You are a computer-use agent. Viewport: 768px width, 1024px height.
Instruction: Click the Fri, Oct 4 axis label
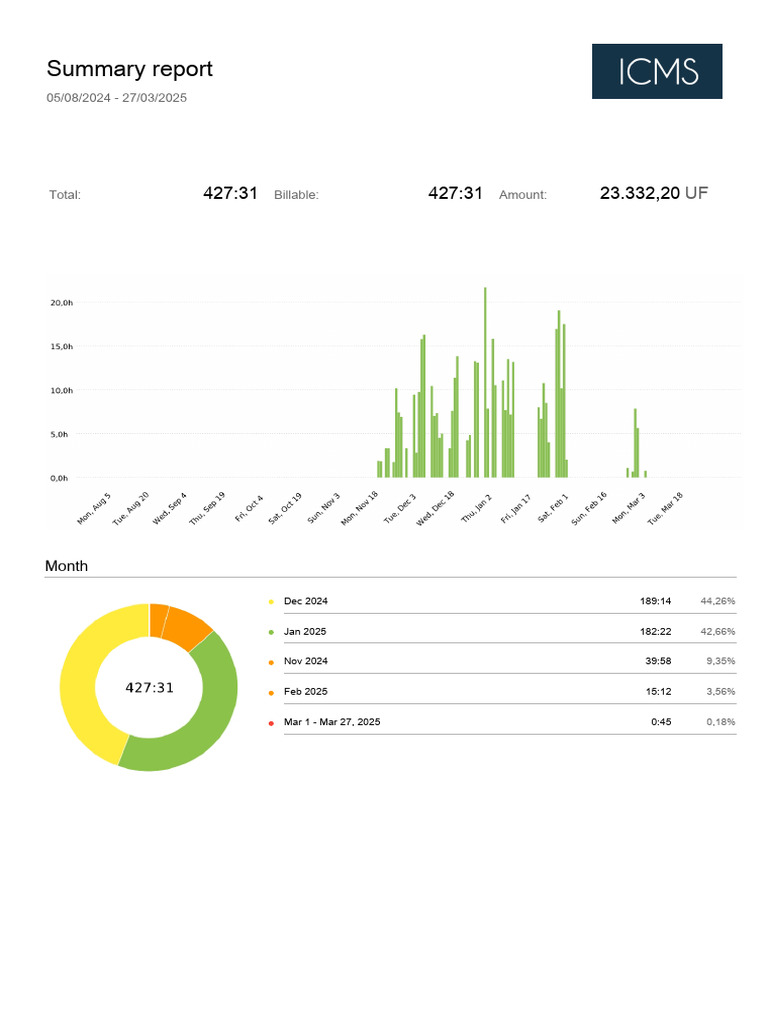249,509
